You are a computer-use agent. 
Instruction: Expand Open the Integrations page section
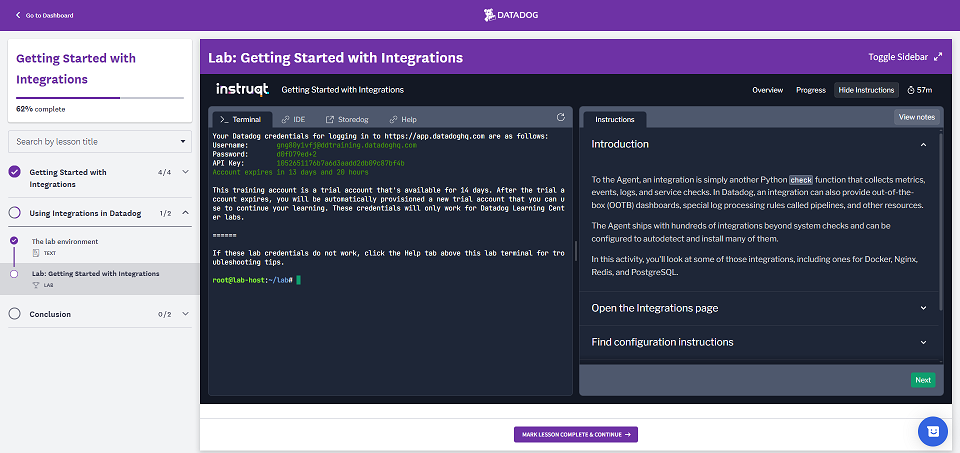(923, 308)
